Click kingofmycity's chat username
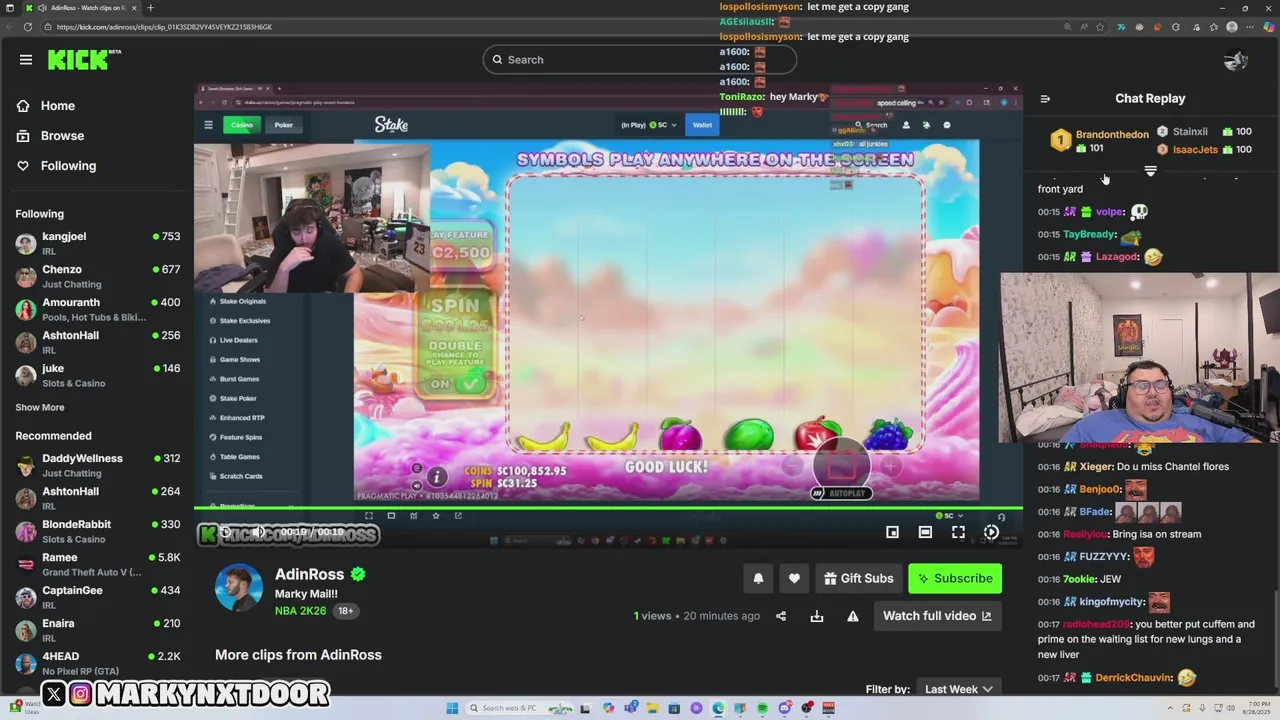This screenshot has height=720, width=1280. tap(1112, 602)
